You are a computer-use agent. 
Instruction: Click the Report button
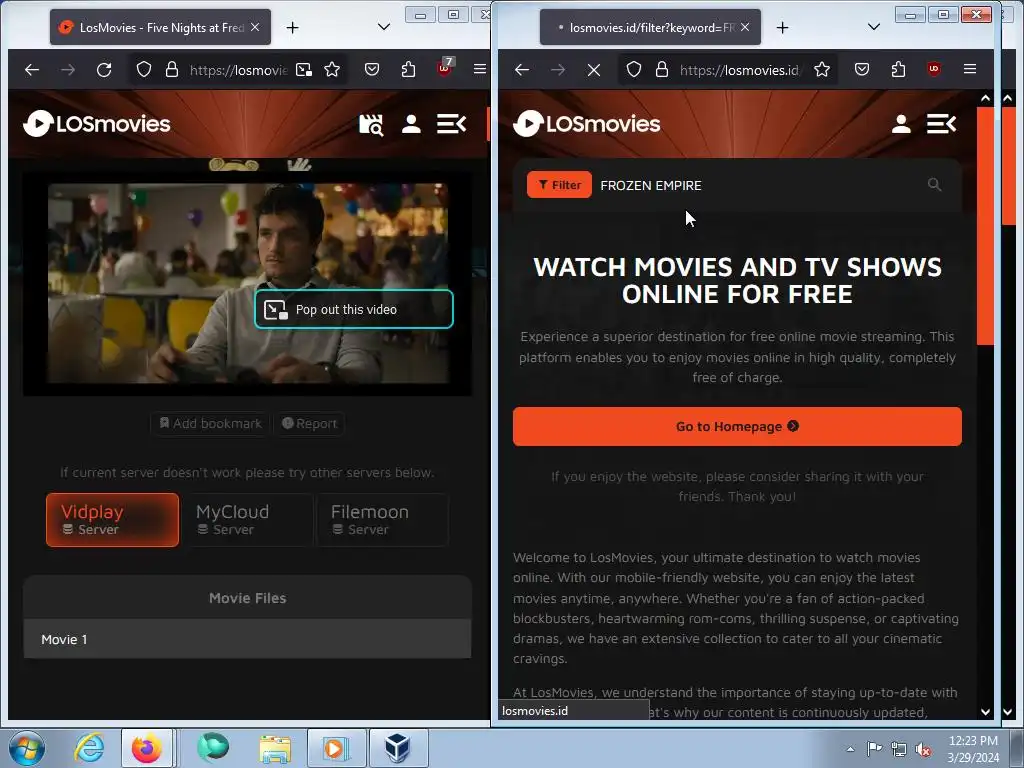pos(310,423)
